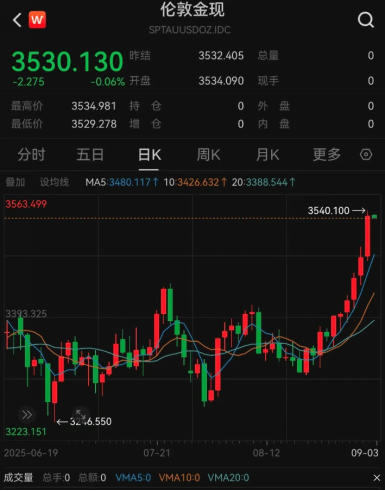Tap the MA5 value 3480.117
The image size is (385, 491).
point(129,182)
